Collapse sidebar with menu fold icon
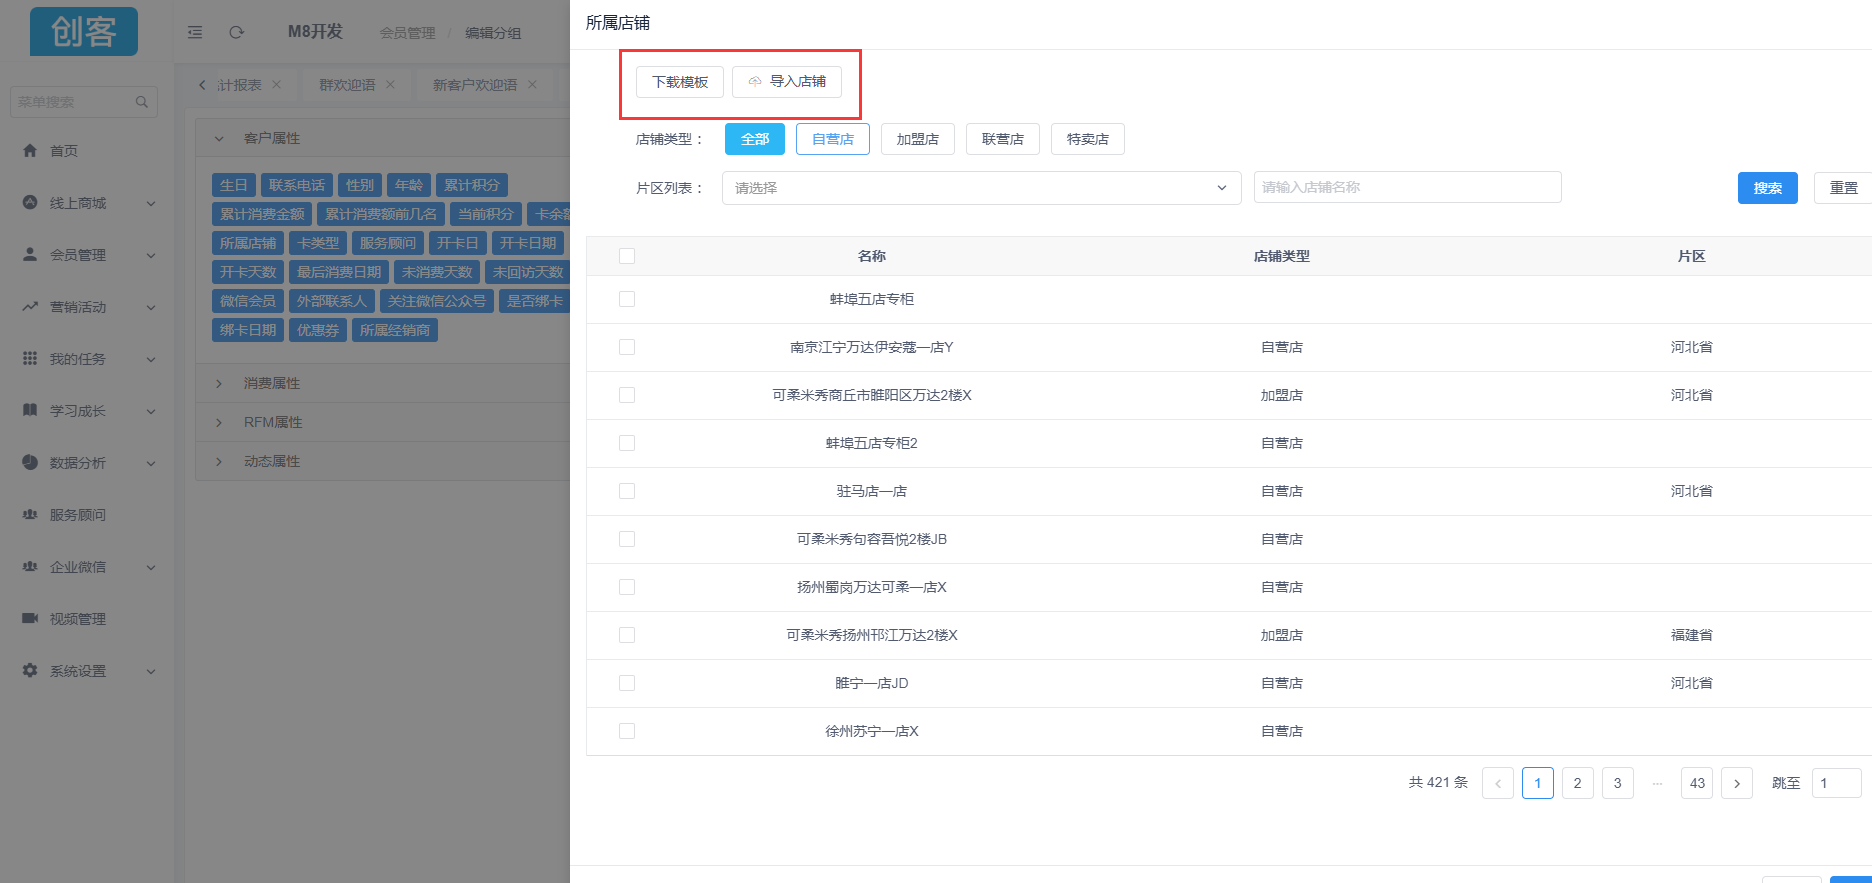This screenshot has width=1872, height=883. 195,32
